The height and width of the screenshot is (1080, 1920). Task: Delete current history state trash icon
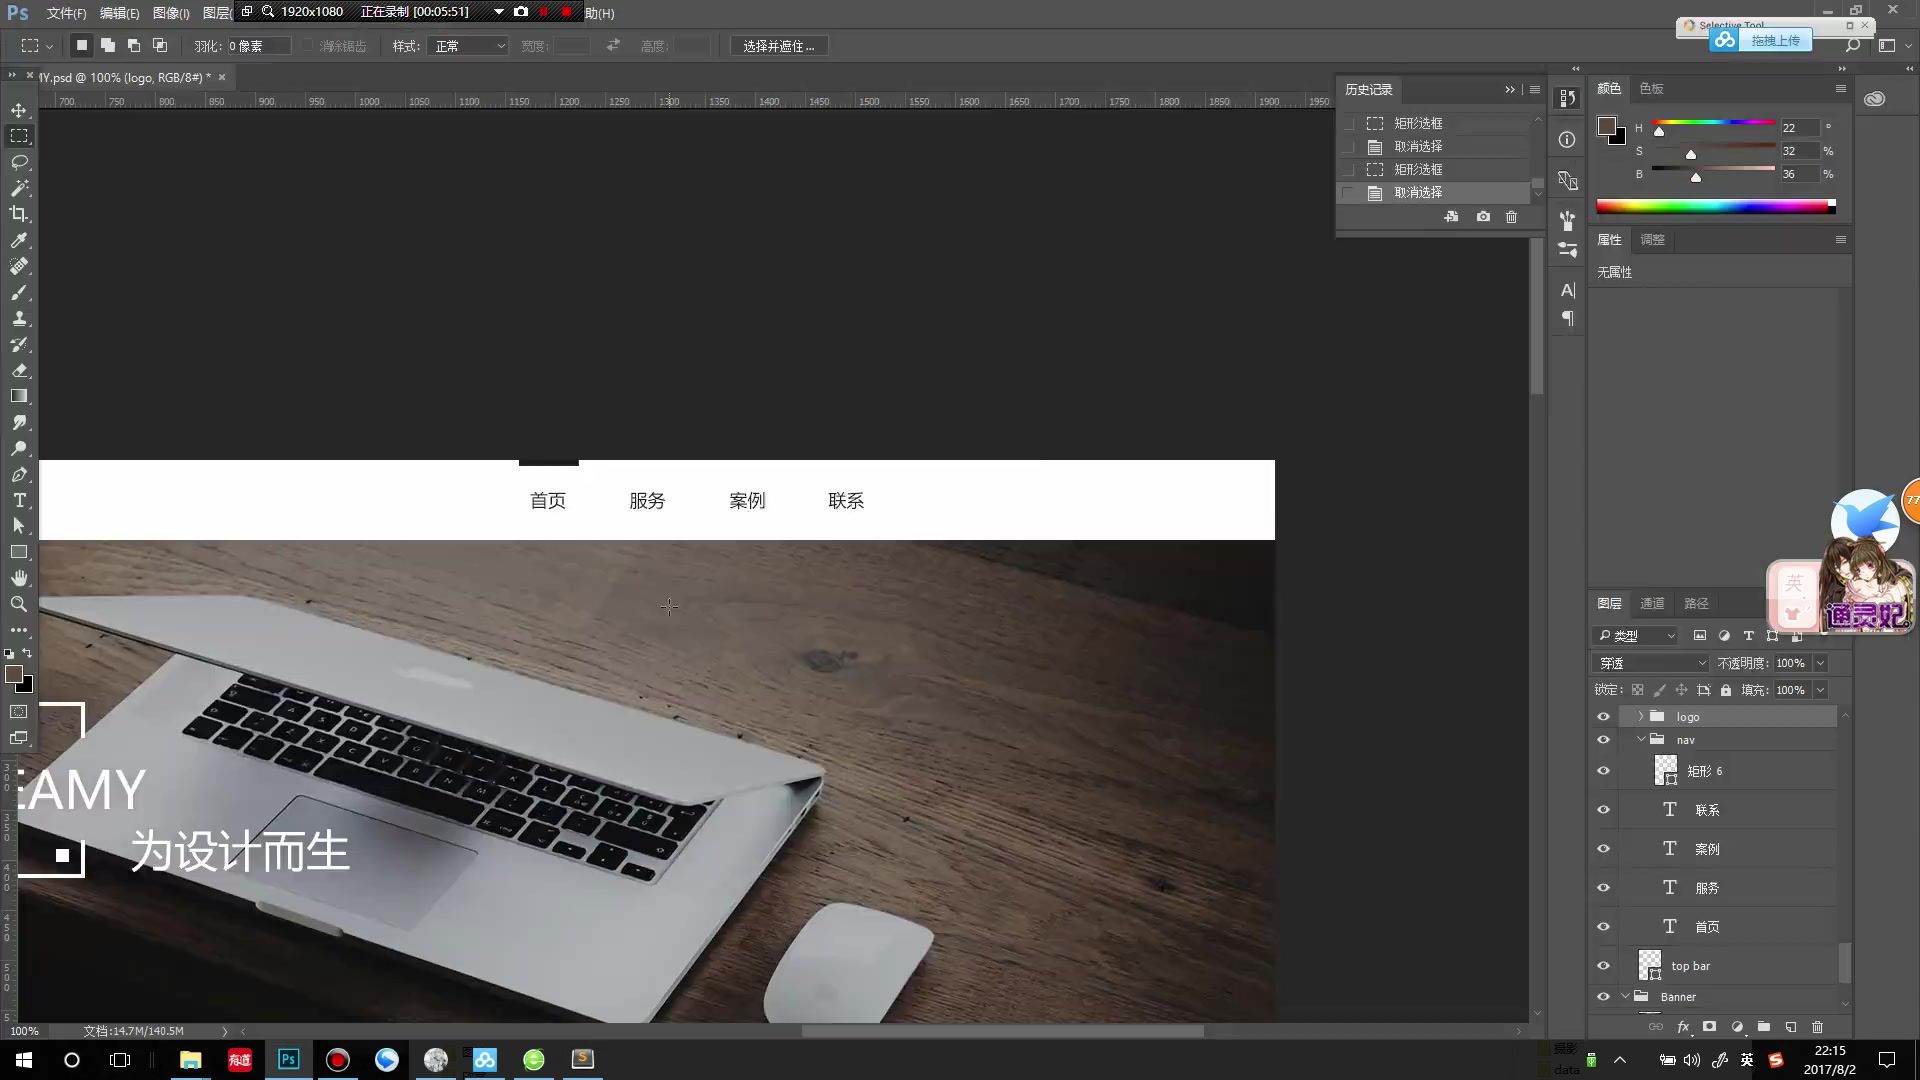tap(1511, 216)
